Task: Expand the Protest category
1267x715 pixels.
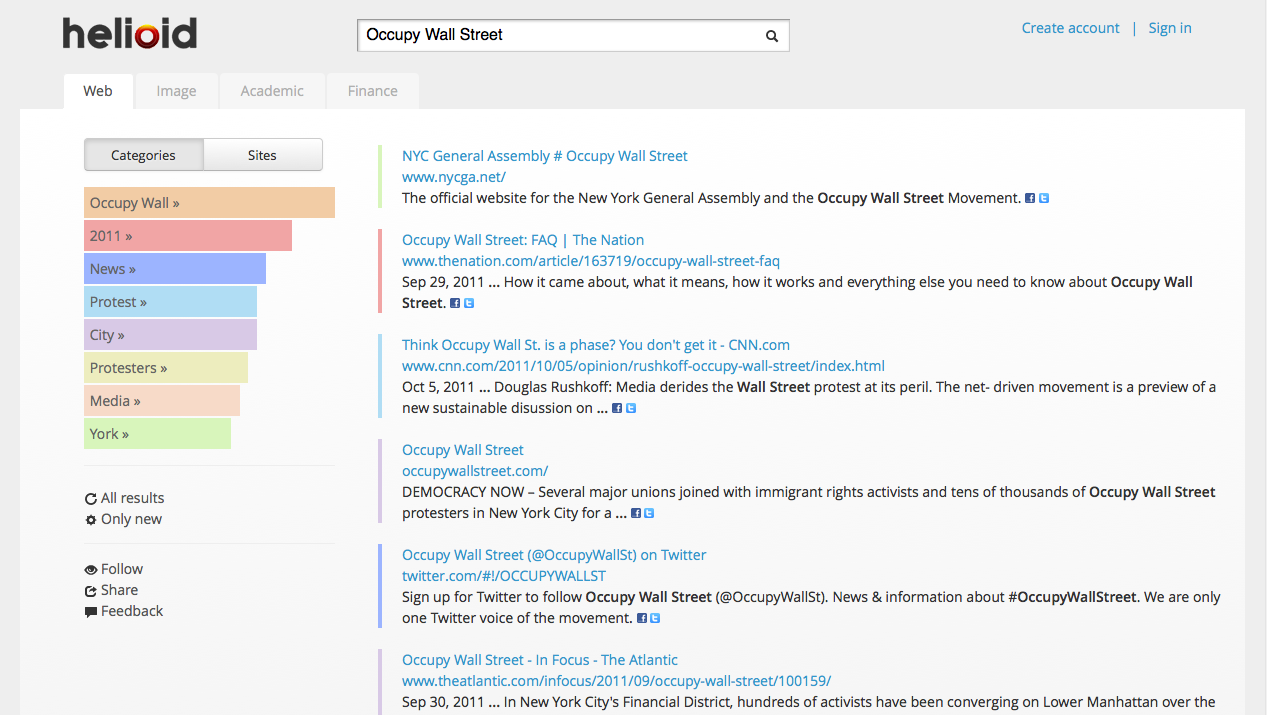Action: coord(170,302)
